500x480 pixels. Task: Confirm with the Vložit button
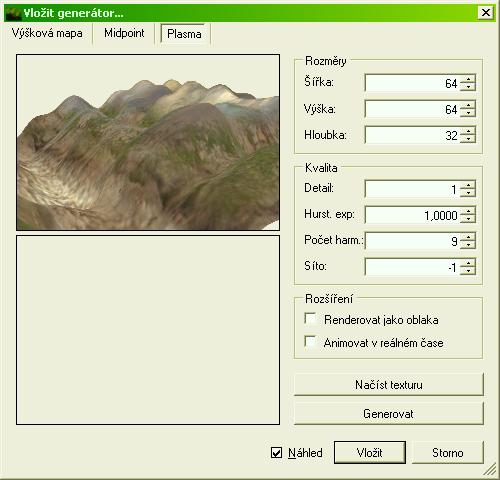[370, 453]
